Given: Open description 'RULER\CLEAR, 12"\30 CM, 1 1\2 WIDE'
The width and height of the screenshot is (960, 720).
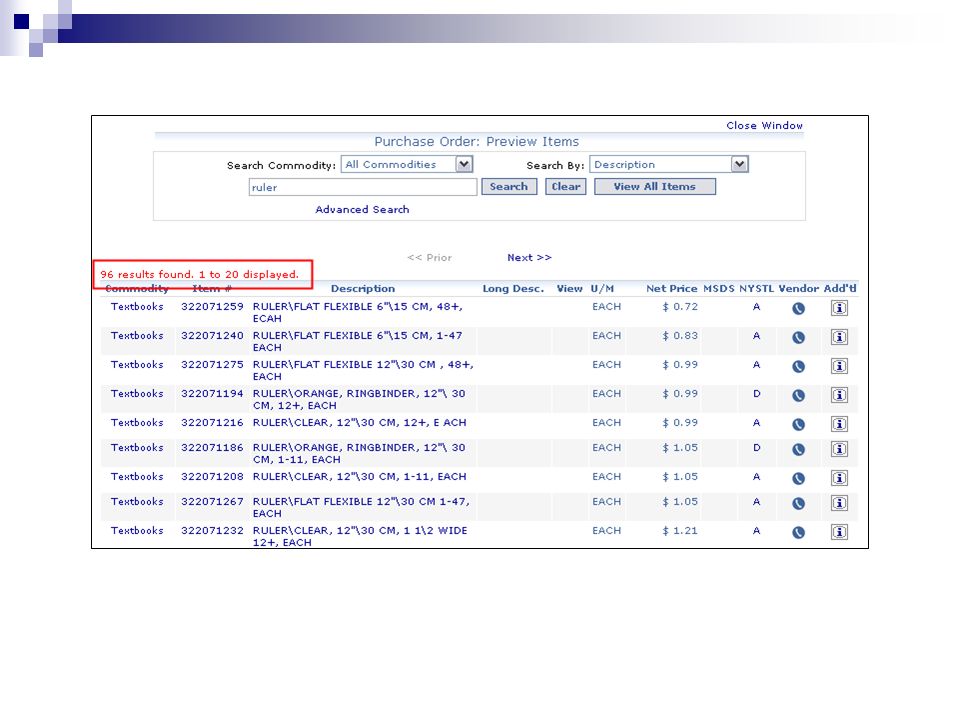Looking at the screenshot, I should coord(360,536).
